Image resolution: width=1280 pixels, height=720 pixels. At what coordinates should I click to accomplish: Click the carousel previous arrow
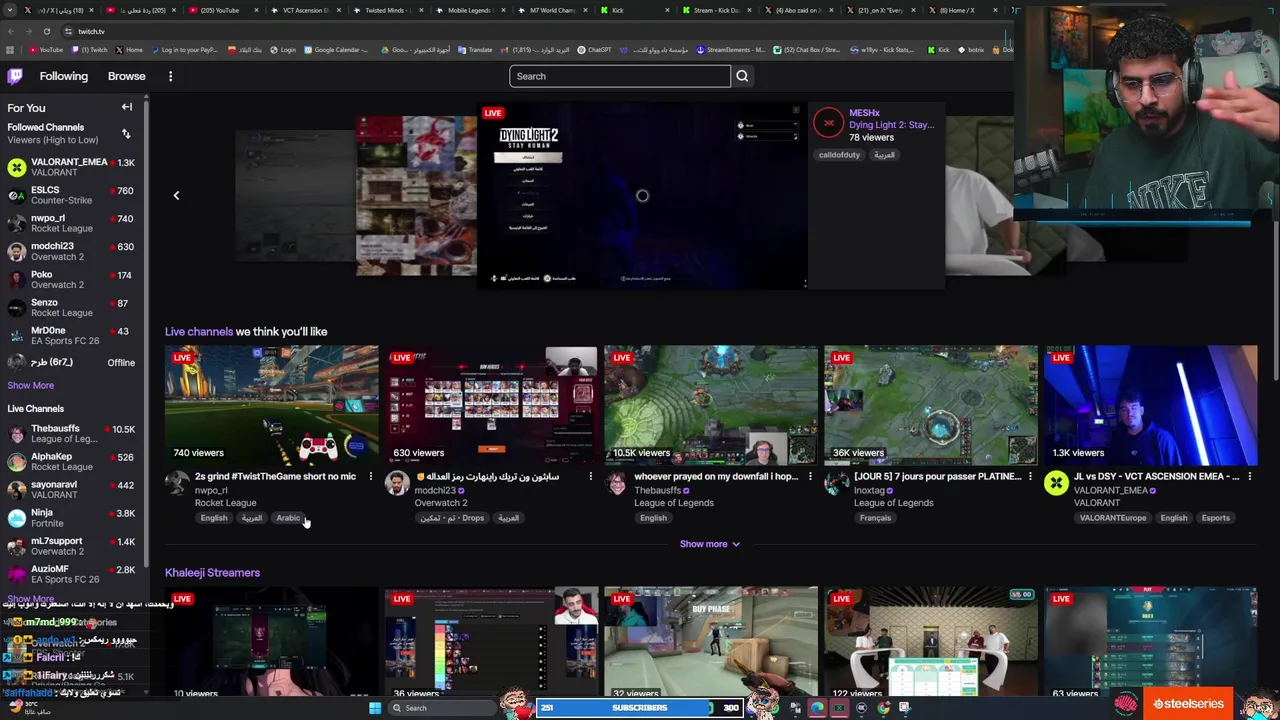pyautogui.click(x=176, y=196)
